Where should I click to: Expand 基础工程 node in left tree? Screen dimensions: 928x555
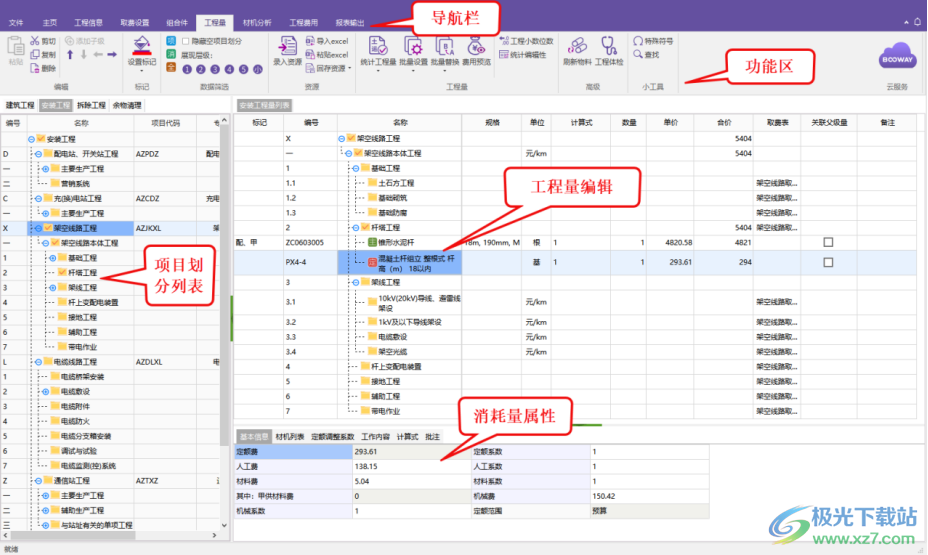tap(53, 258)
